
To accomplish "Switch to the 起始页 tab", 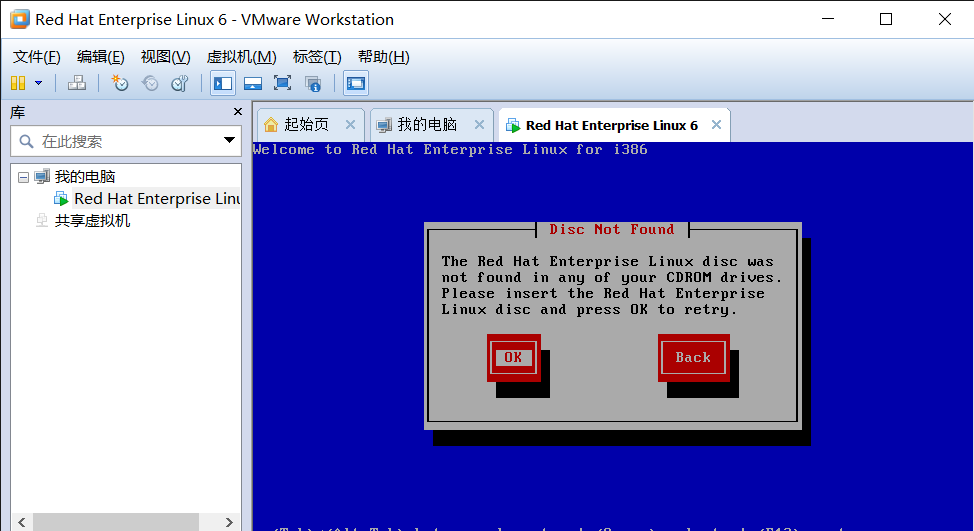I will click(x=306, y=125).
